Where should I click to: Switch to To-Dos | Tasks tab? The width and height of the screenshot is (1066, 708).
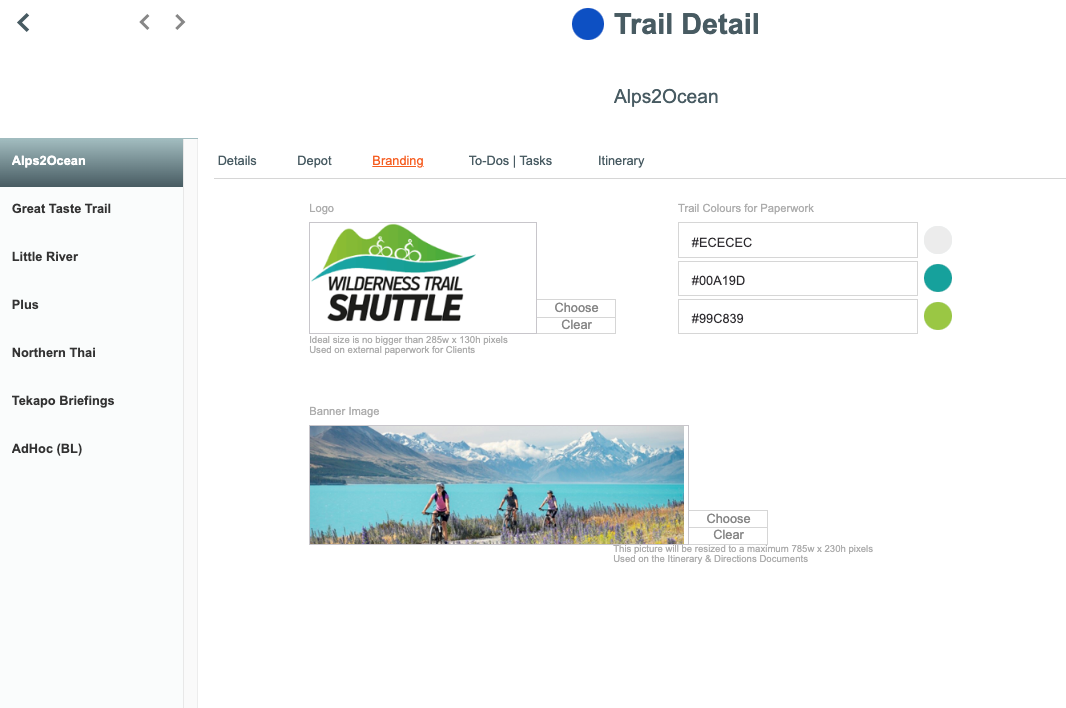coord(510,161)
